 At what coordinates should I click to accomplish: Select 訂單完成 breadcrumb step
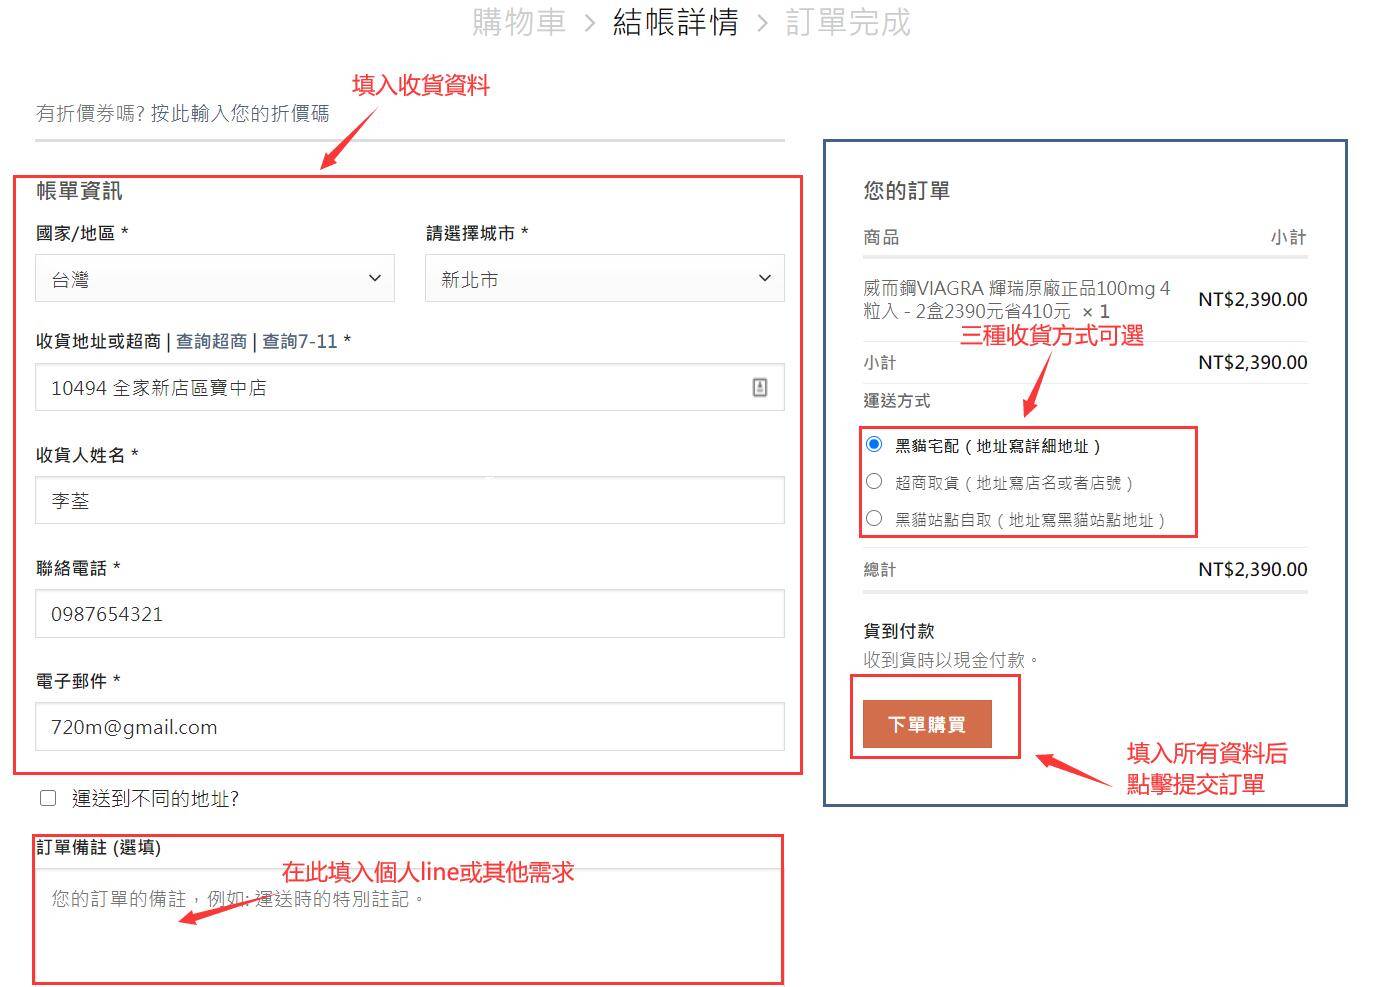point(848,22)
